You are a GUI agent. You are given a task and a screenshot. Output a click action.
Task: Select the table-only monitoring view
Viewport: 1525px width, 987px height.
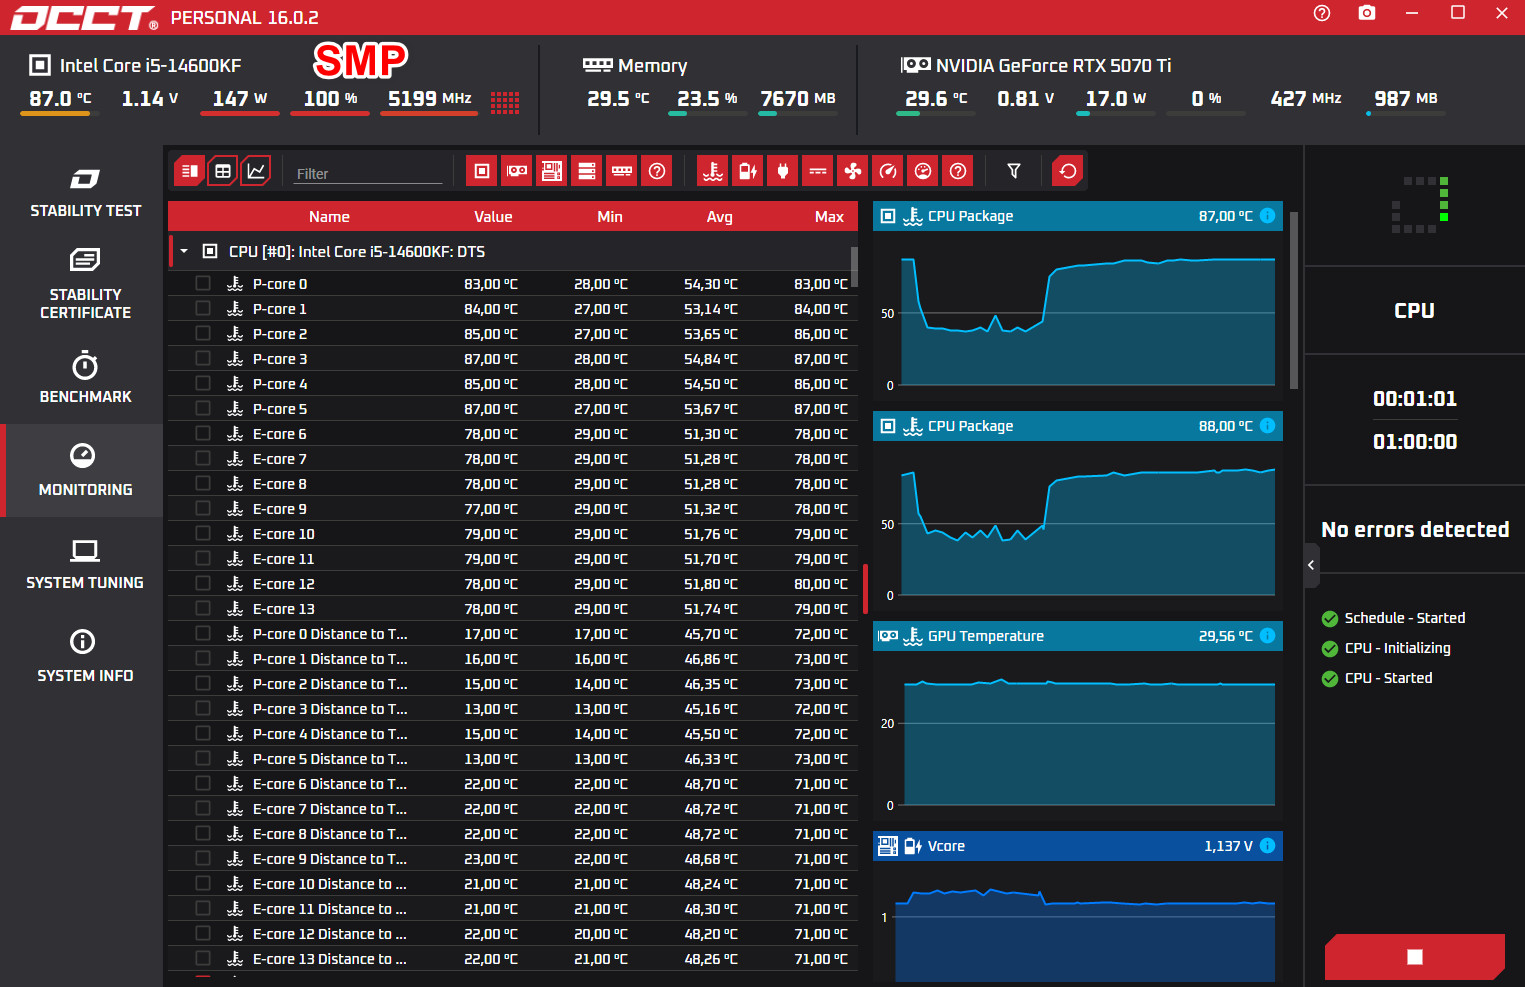click(223, 171)
